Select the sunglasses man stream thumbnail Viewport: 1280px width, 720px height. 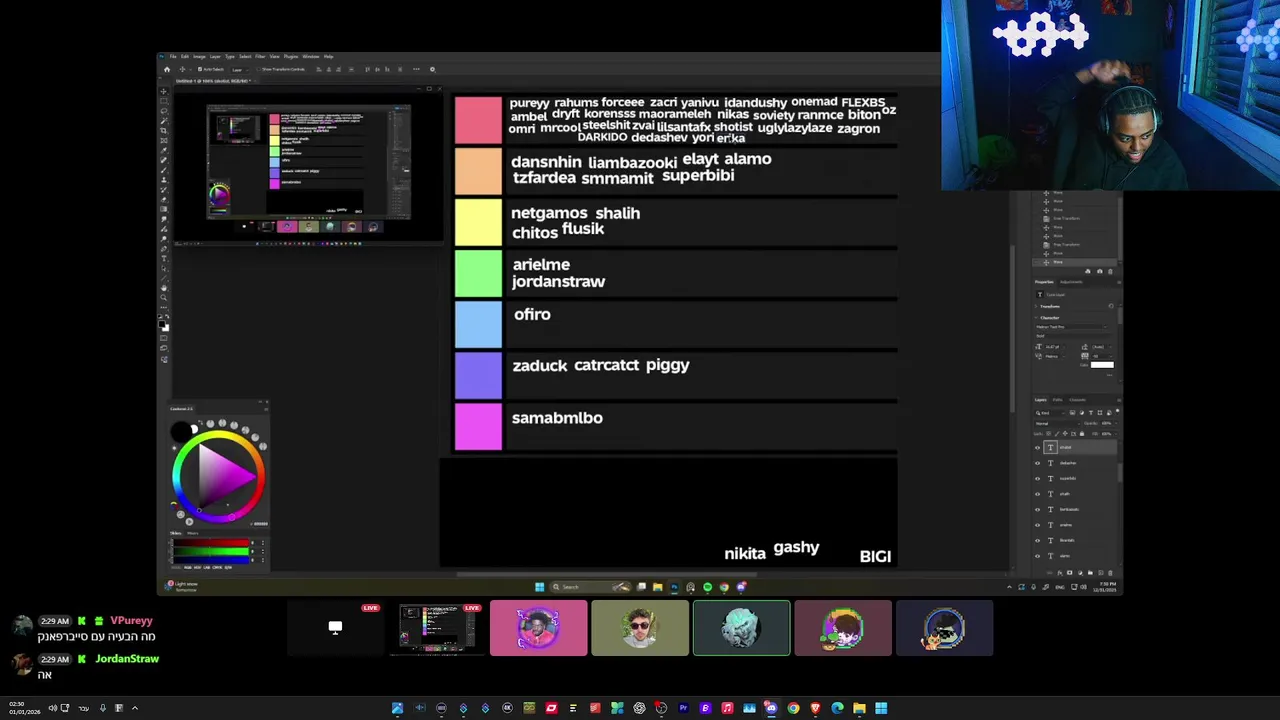[640, 628]
